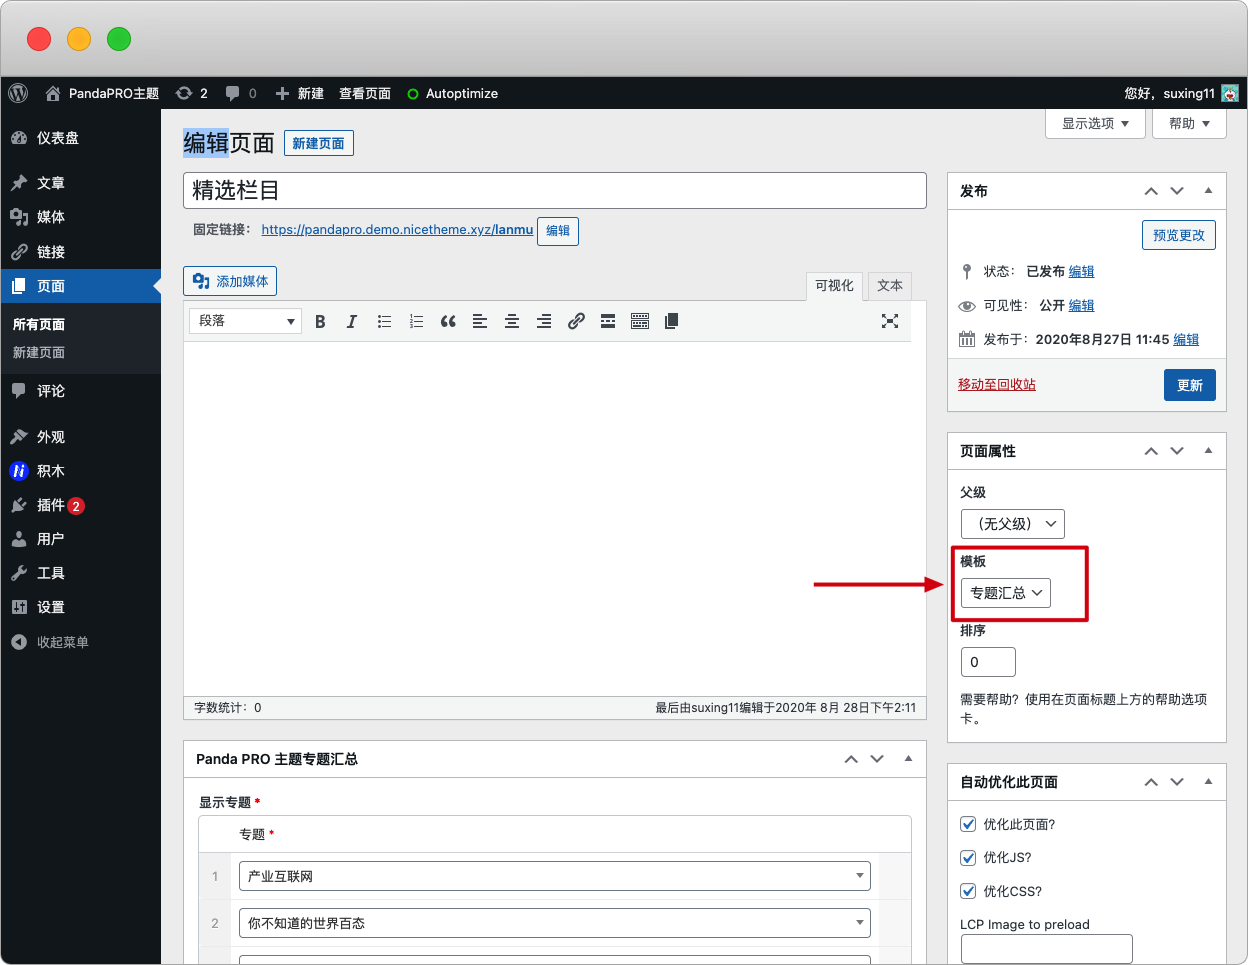
Task: Click 移动至回收站 link
Action: [x=997, y=384]
